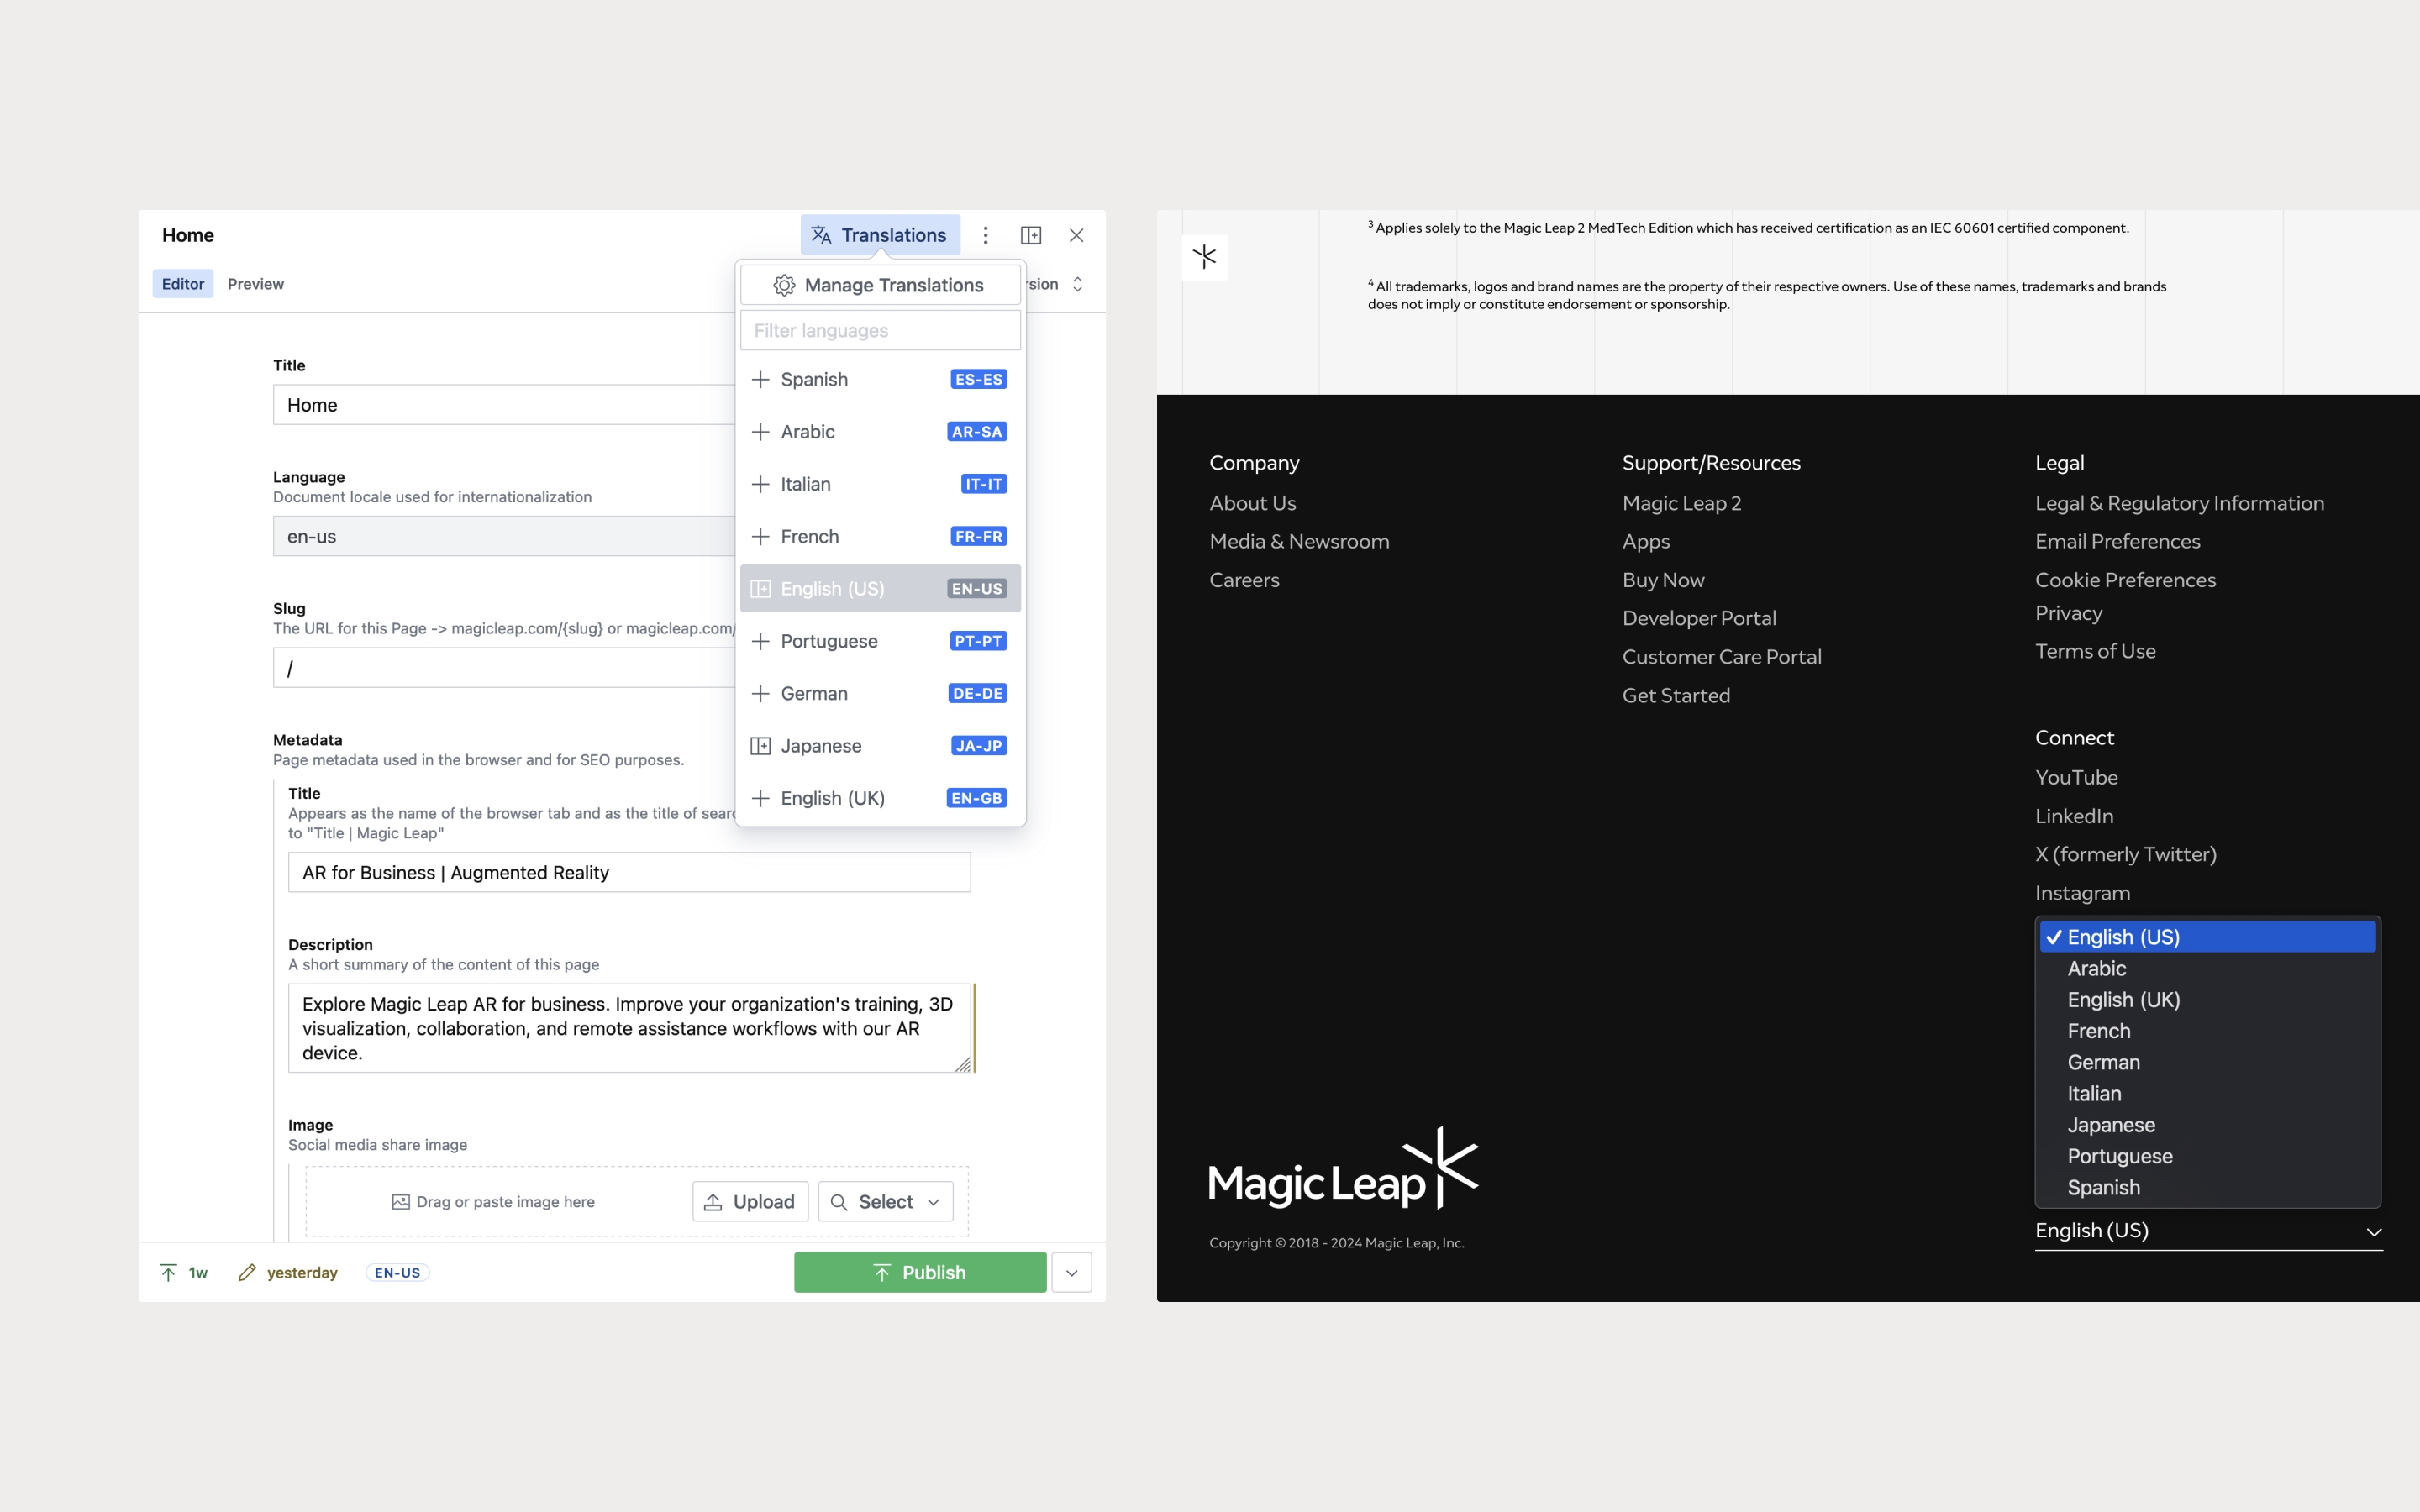Viewport: 2420px width, 1512px height.
Task: Select English (UK) in site language dropdown
Action: [x=2207, y=999]
